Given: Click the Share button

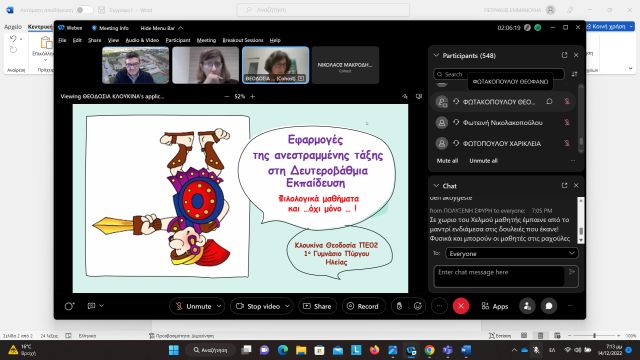Looking at the screenshot, I should tap(317, 306).
